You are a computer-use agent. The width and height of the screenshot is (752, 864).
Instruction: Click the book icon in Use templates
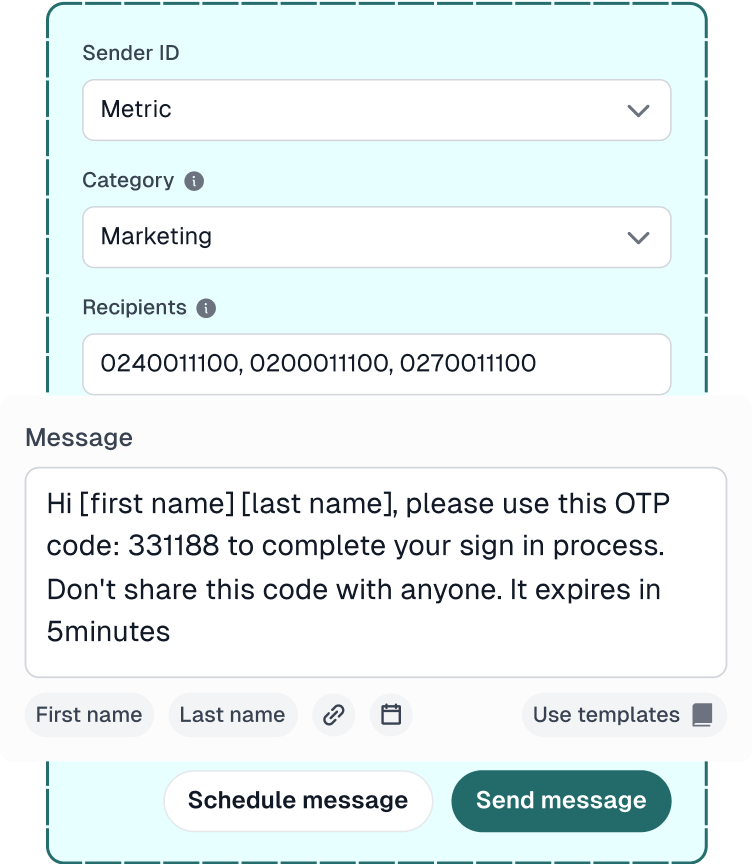coord(702,715)
